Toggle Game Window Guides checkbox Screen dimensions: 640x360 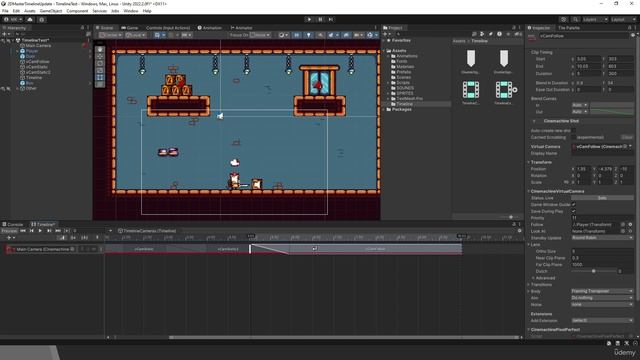(573, 204)
